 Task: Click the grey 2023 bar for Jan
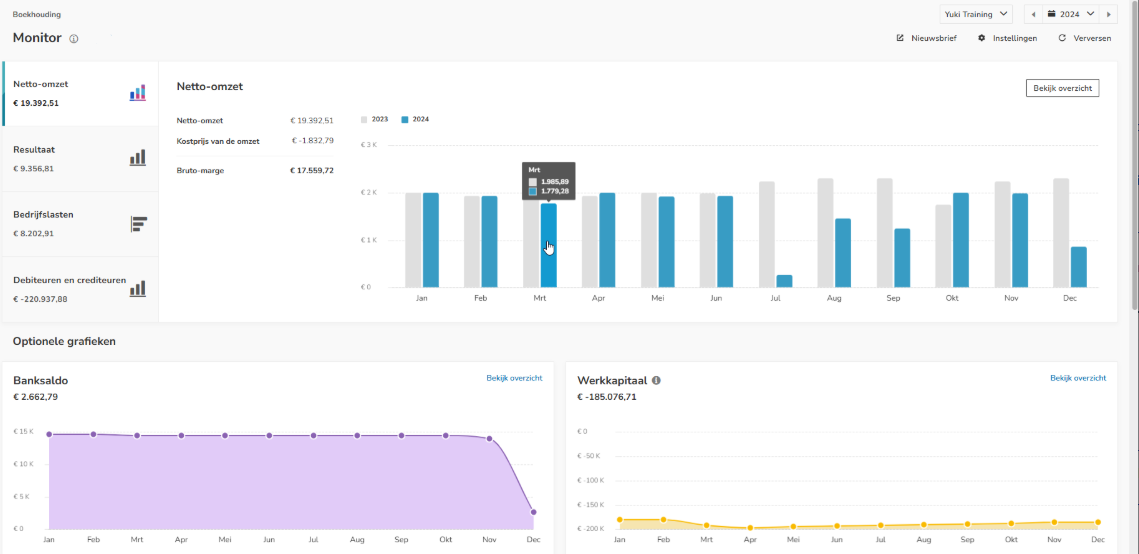point(413,240)
